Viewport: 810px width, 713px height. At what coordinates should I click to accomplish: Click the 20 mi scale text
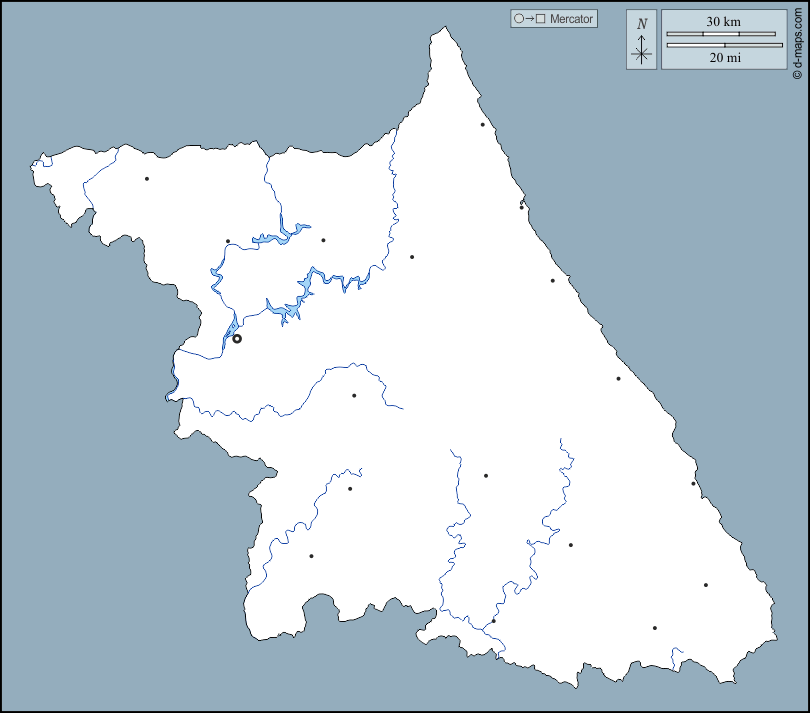click(x=724, y=58)
